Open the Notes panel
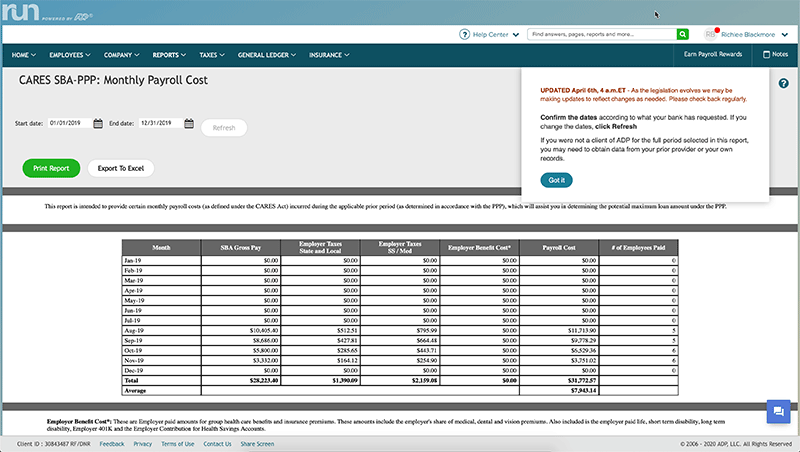 775,54
